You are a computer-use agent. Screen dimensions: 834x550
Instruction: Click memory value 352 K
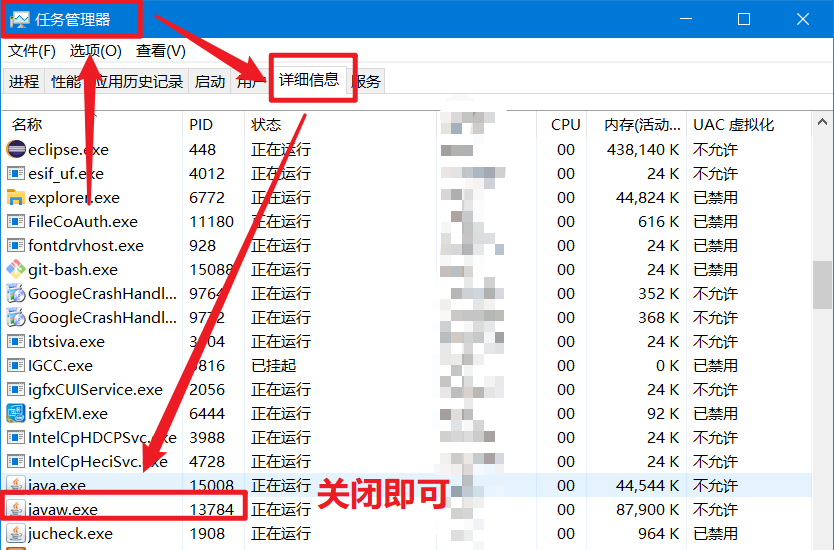pos(659,293)
